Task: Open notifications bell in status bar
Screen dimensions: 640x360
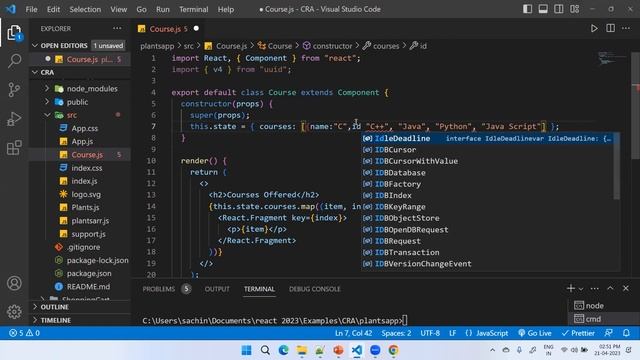Action: 626,333
